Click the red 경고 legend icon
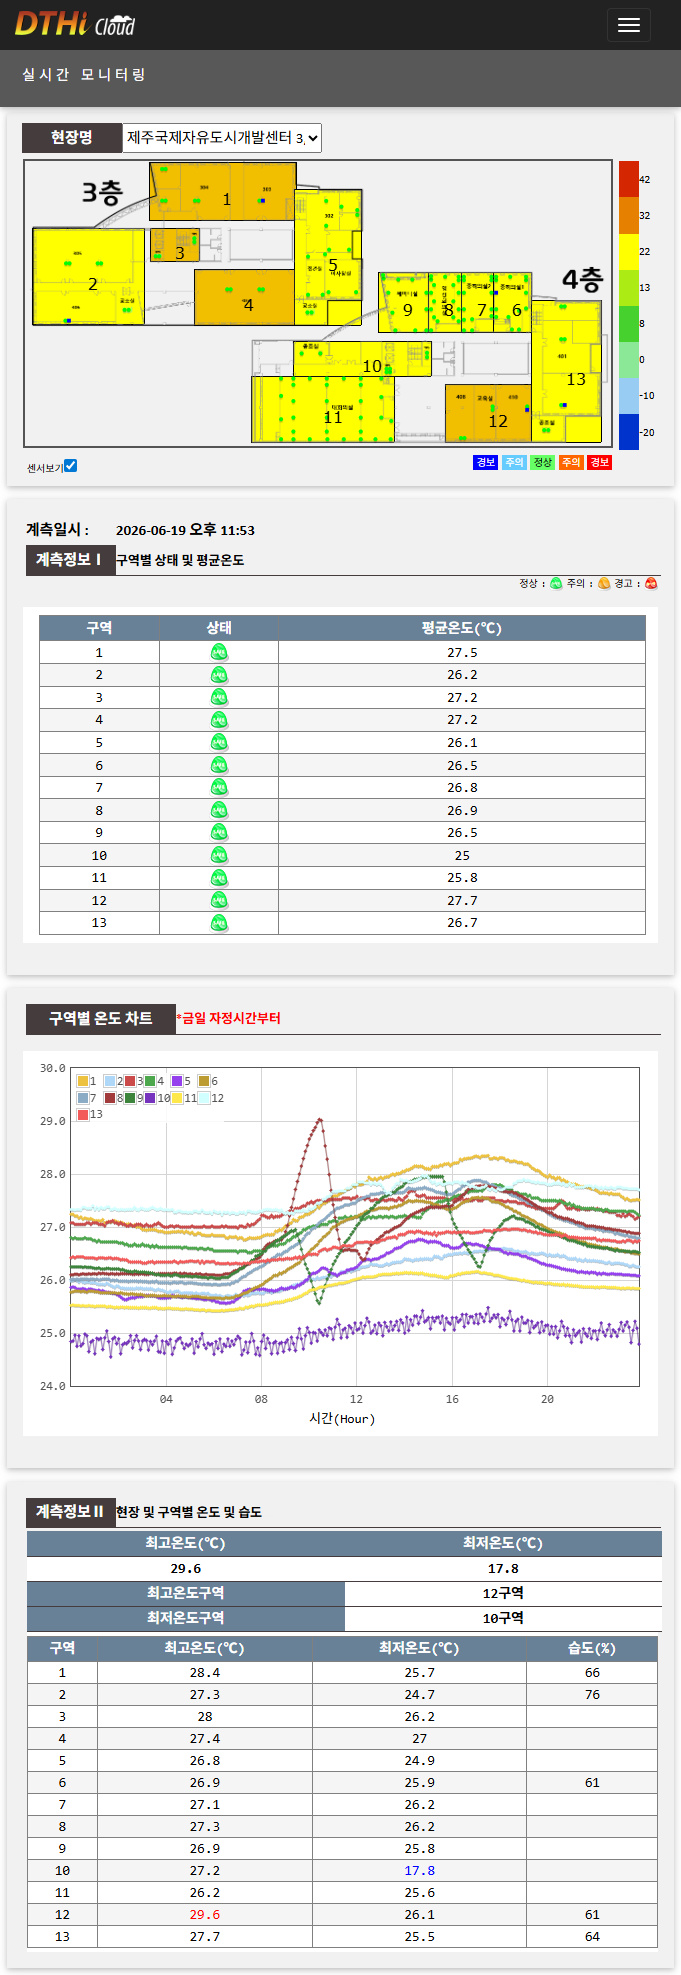Image resolution: width=681 pixels, height=1975 pixels. pos(651,584)
